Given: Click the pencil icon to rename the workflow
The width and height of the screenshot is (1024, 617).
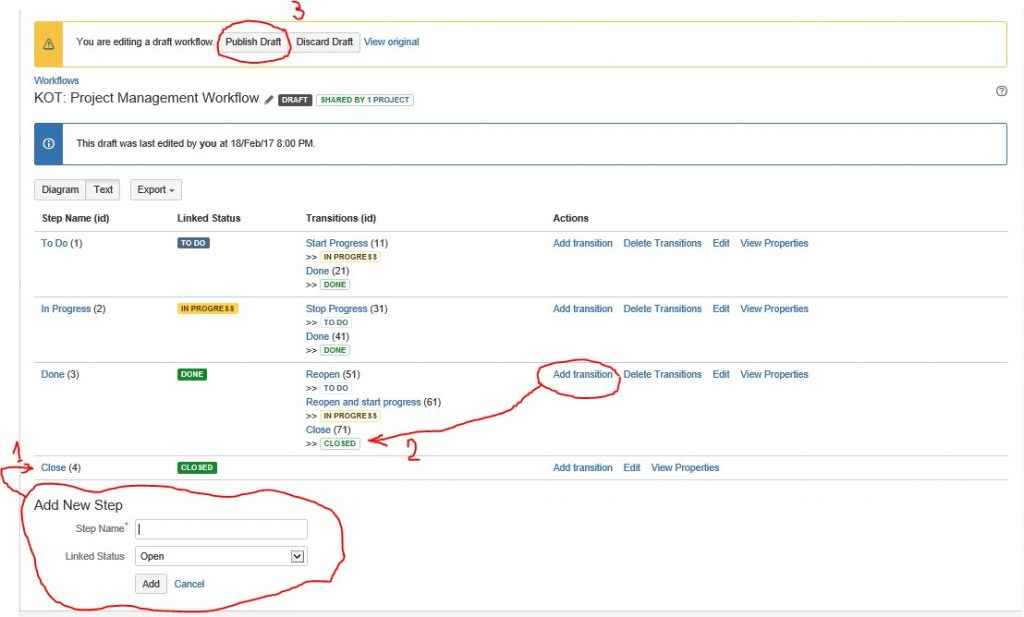Looking at the screenshot, I should [268, 100].
